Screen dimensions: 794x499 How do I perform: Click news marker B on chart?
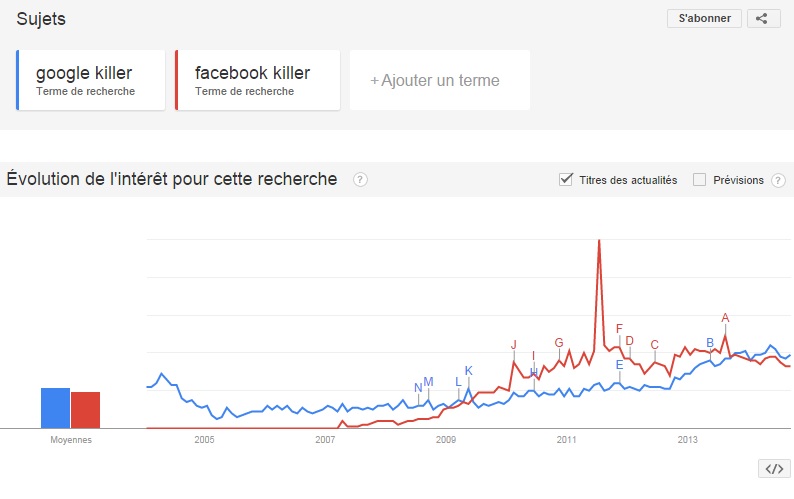710,343
